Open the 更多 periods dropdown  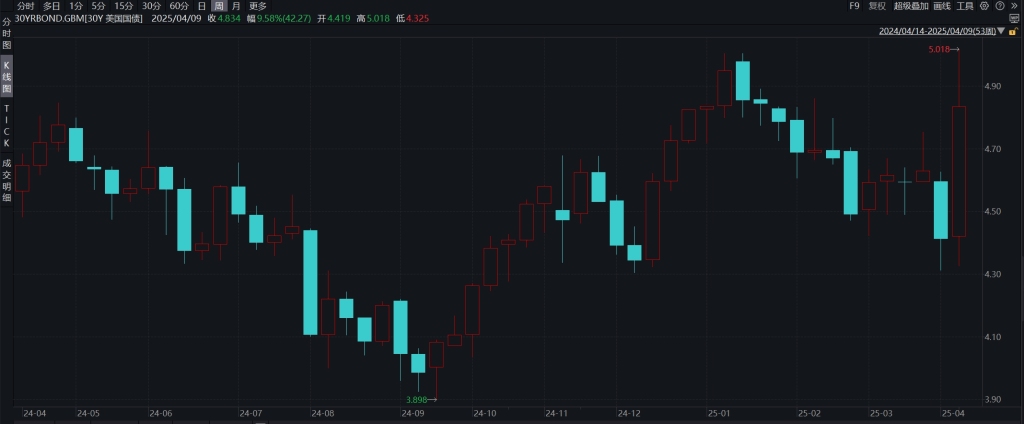point(258,6)
